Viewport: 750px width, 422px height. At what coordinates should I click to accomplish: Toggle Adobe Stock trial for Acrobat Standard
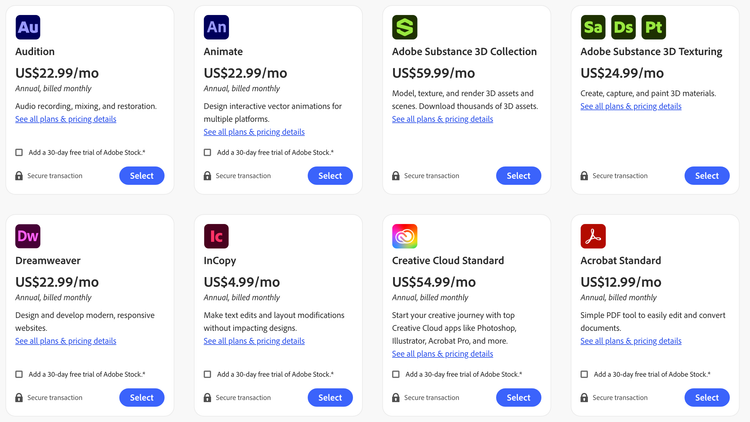[584, 375]
